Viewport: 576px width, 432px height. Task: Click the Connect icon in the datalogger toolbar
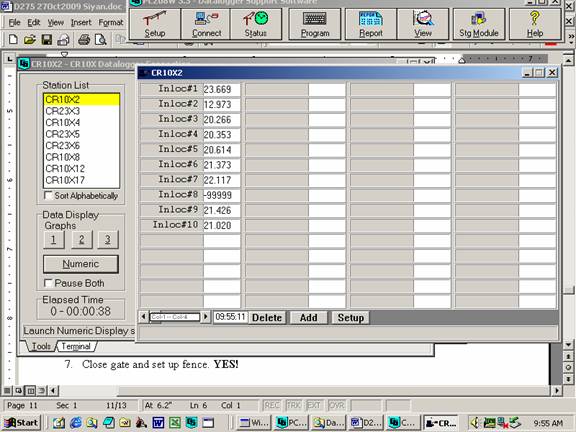click(x=206, y=24)
